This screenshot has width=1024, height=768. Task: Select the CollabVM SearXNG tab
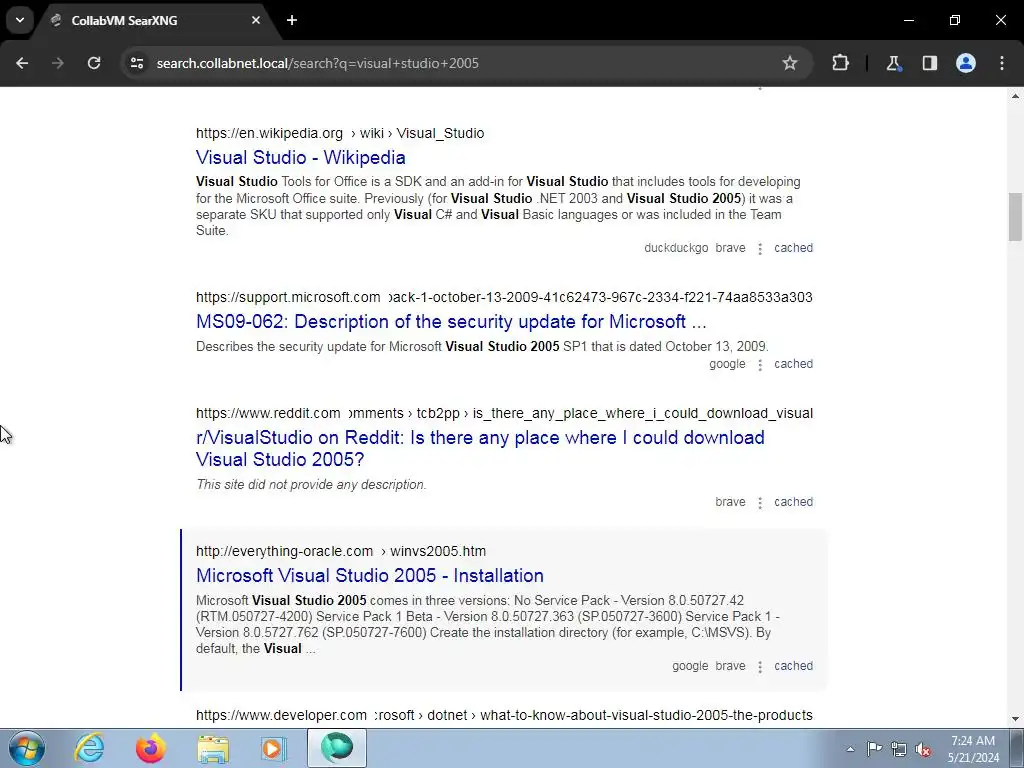[x=155, y=20]
